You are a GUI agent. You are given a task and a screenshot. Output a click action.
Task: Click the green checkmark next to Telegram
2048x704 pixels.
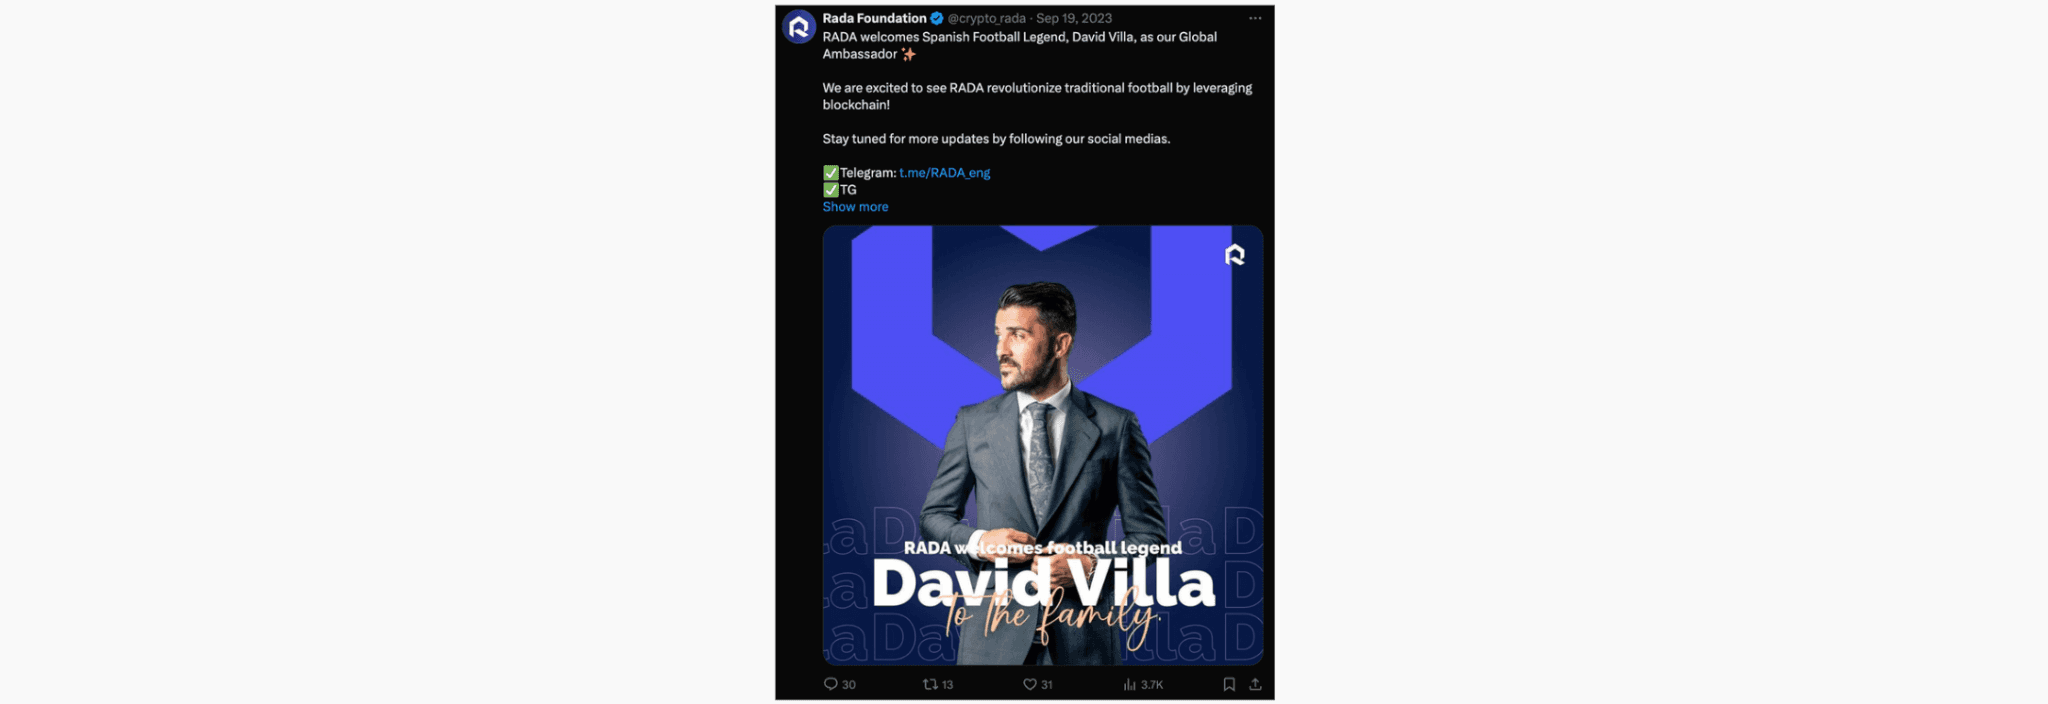[830, 173]
